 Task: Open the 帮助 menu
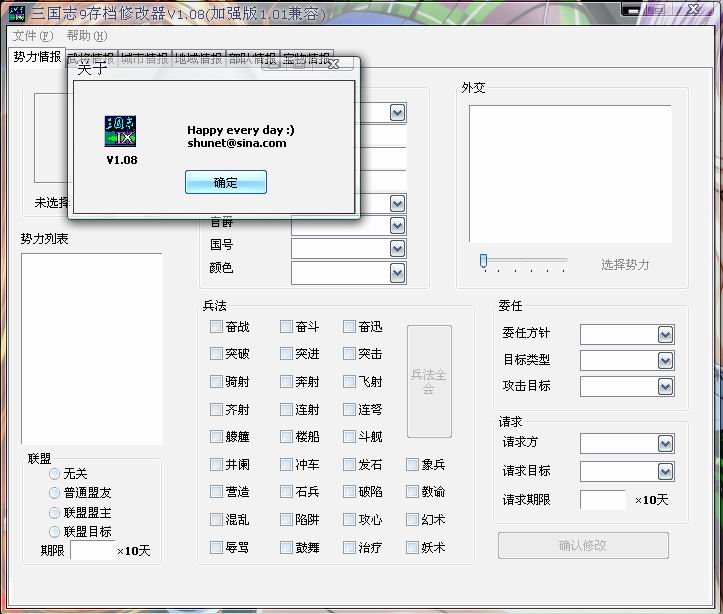click(x=84, y=36)
